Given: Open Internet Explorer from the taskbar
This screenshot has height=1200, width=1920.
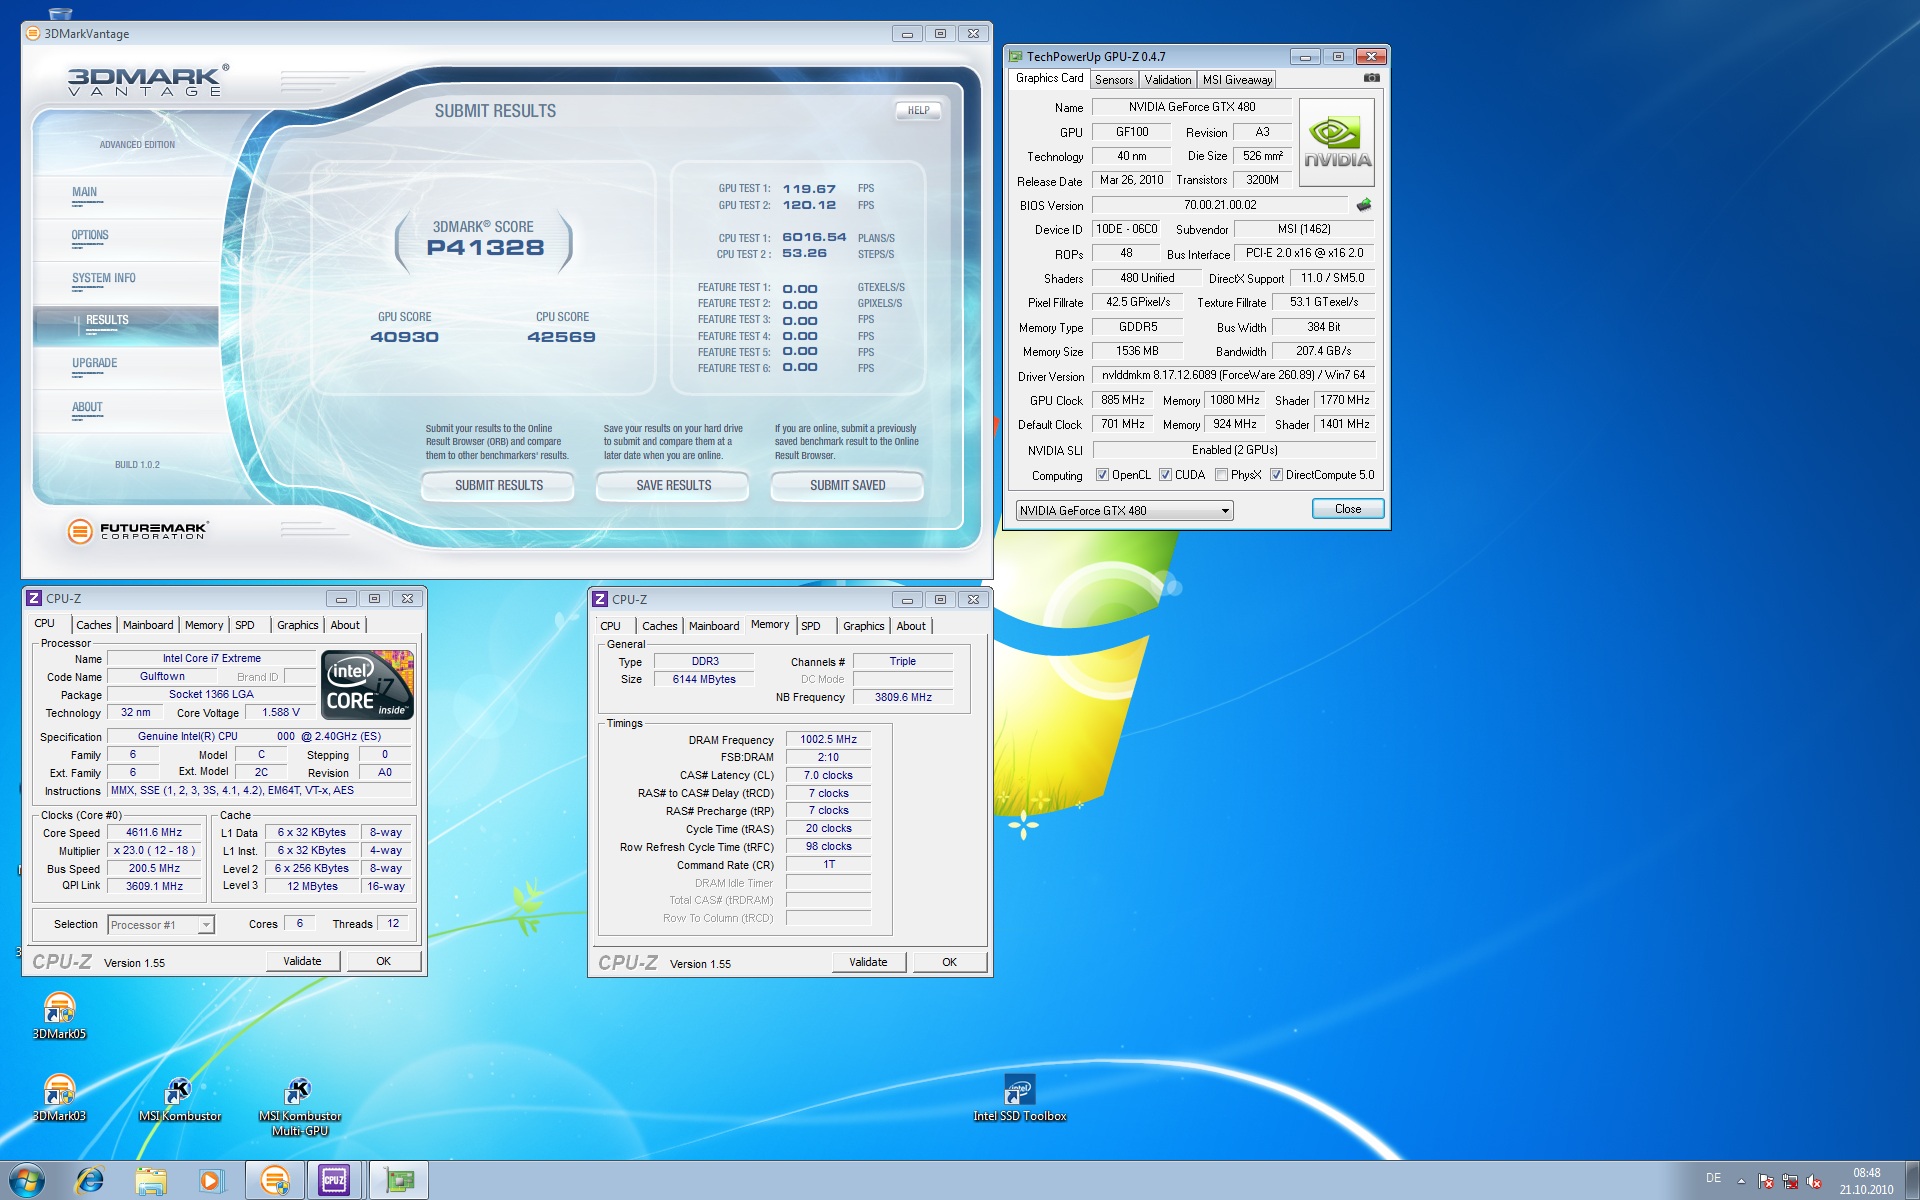Looking at the screenshot, I should coord(90,1181).
